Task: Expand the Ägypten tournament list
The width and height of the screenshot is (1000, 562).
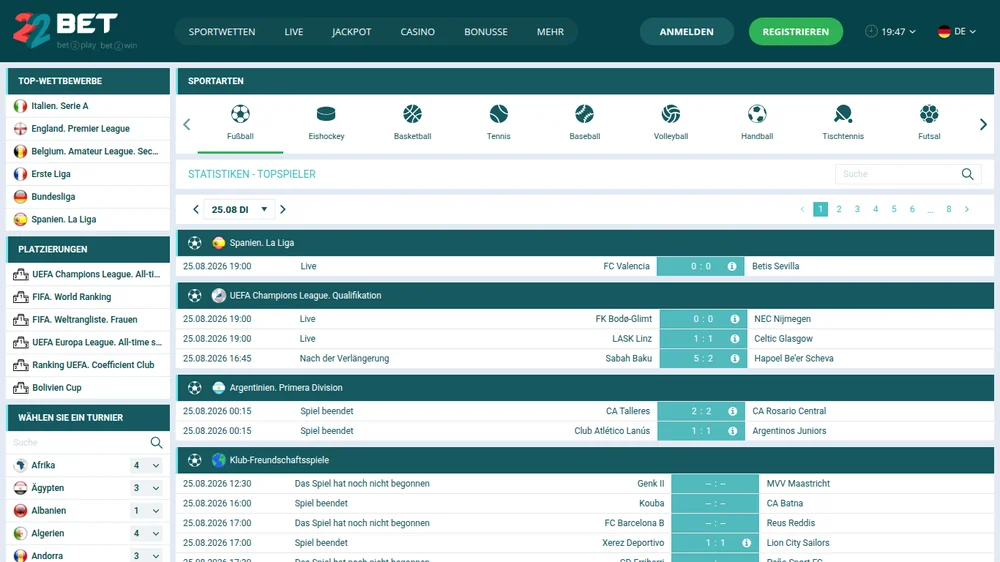Action: (x=156, y=488)
